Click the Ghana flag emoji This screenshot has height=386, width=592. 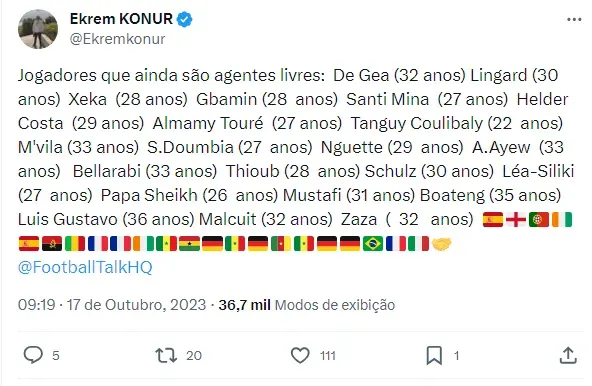click(x=189, y=244)
